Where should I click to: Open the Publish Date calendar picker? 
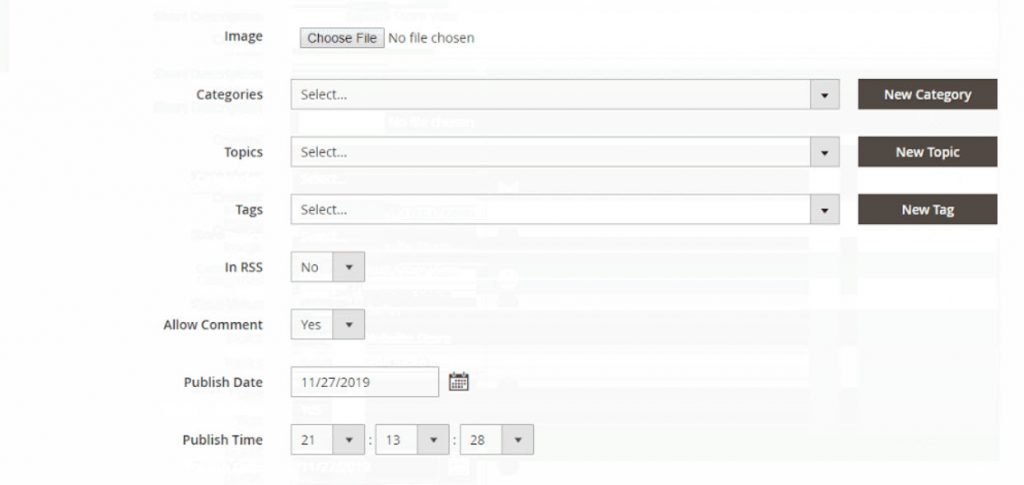tap(458, 382)
